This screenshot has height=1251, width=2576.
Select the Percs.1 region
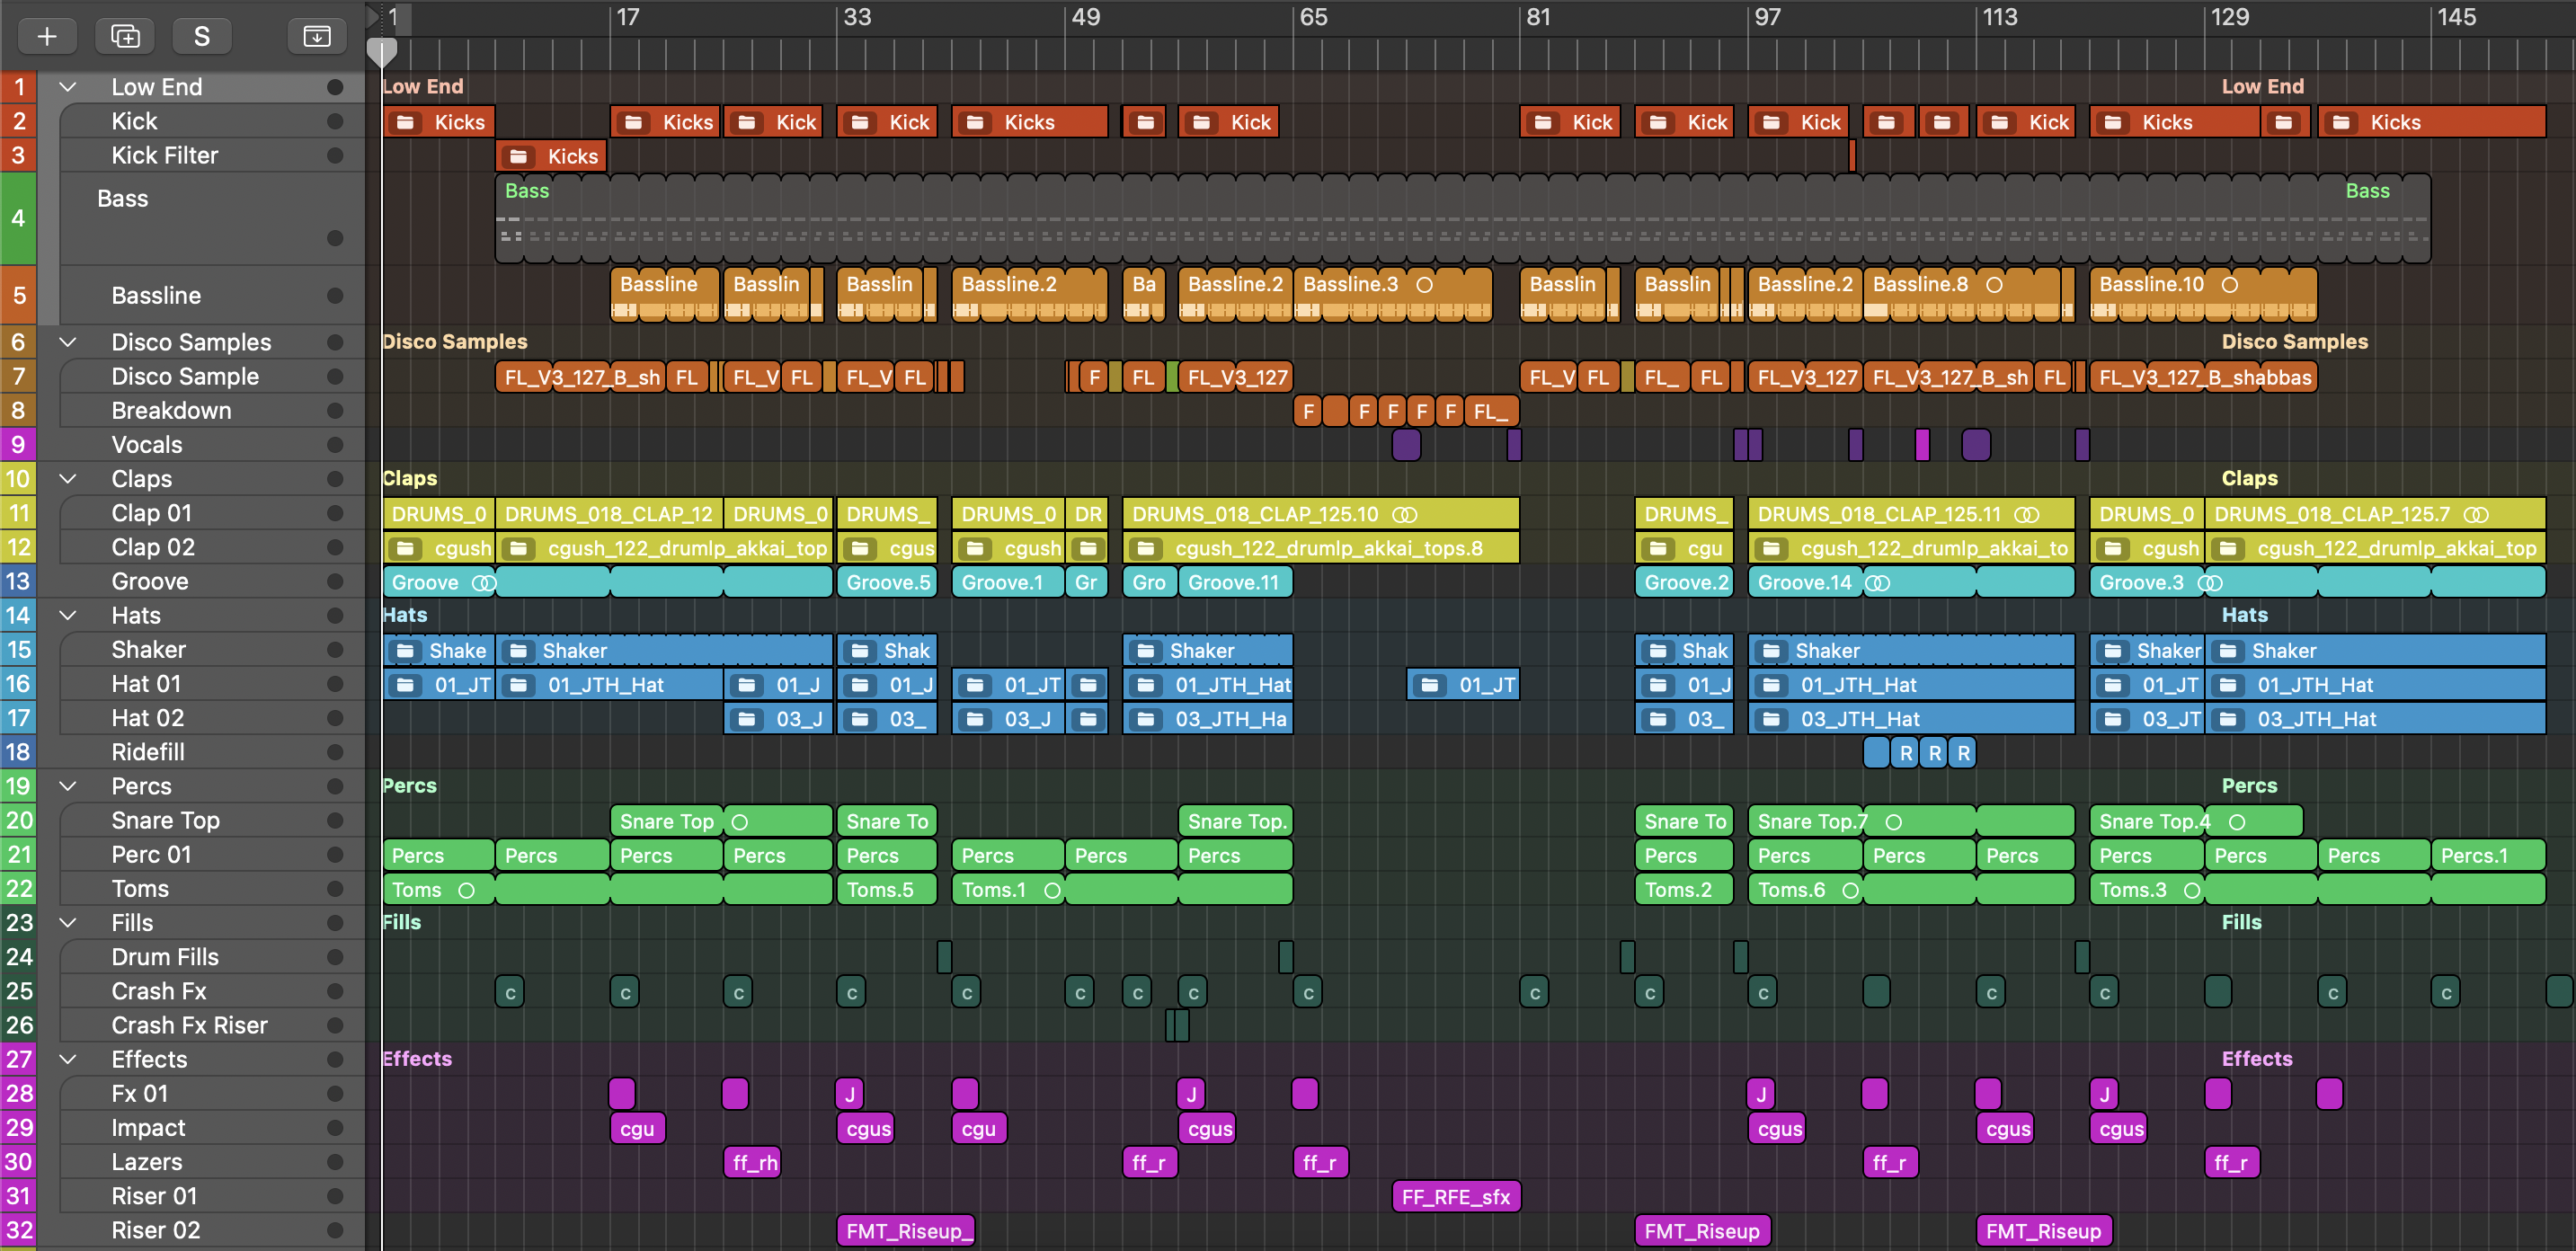[x=2488, y=855]
